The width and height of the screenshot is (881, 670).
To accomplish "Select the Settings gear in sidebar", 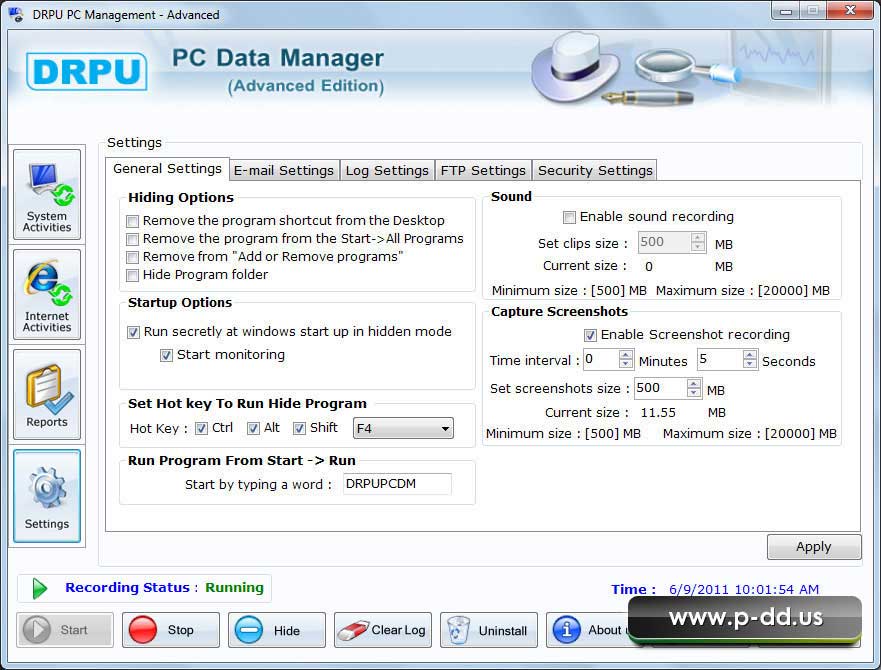I will 47,496.
